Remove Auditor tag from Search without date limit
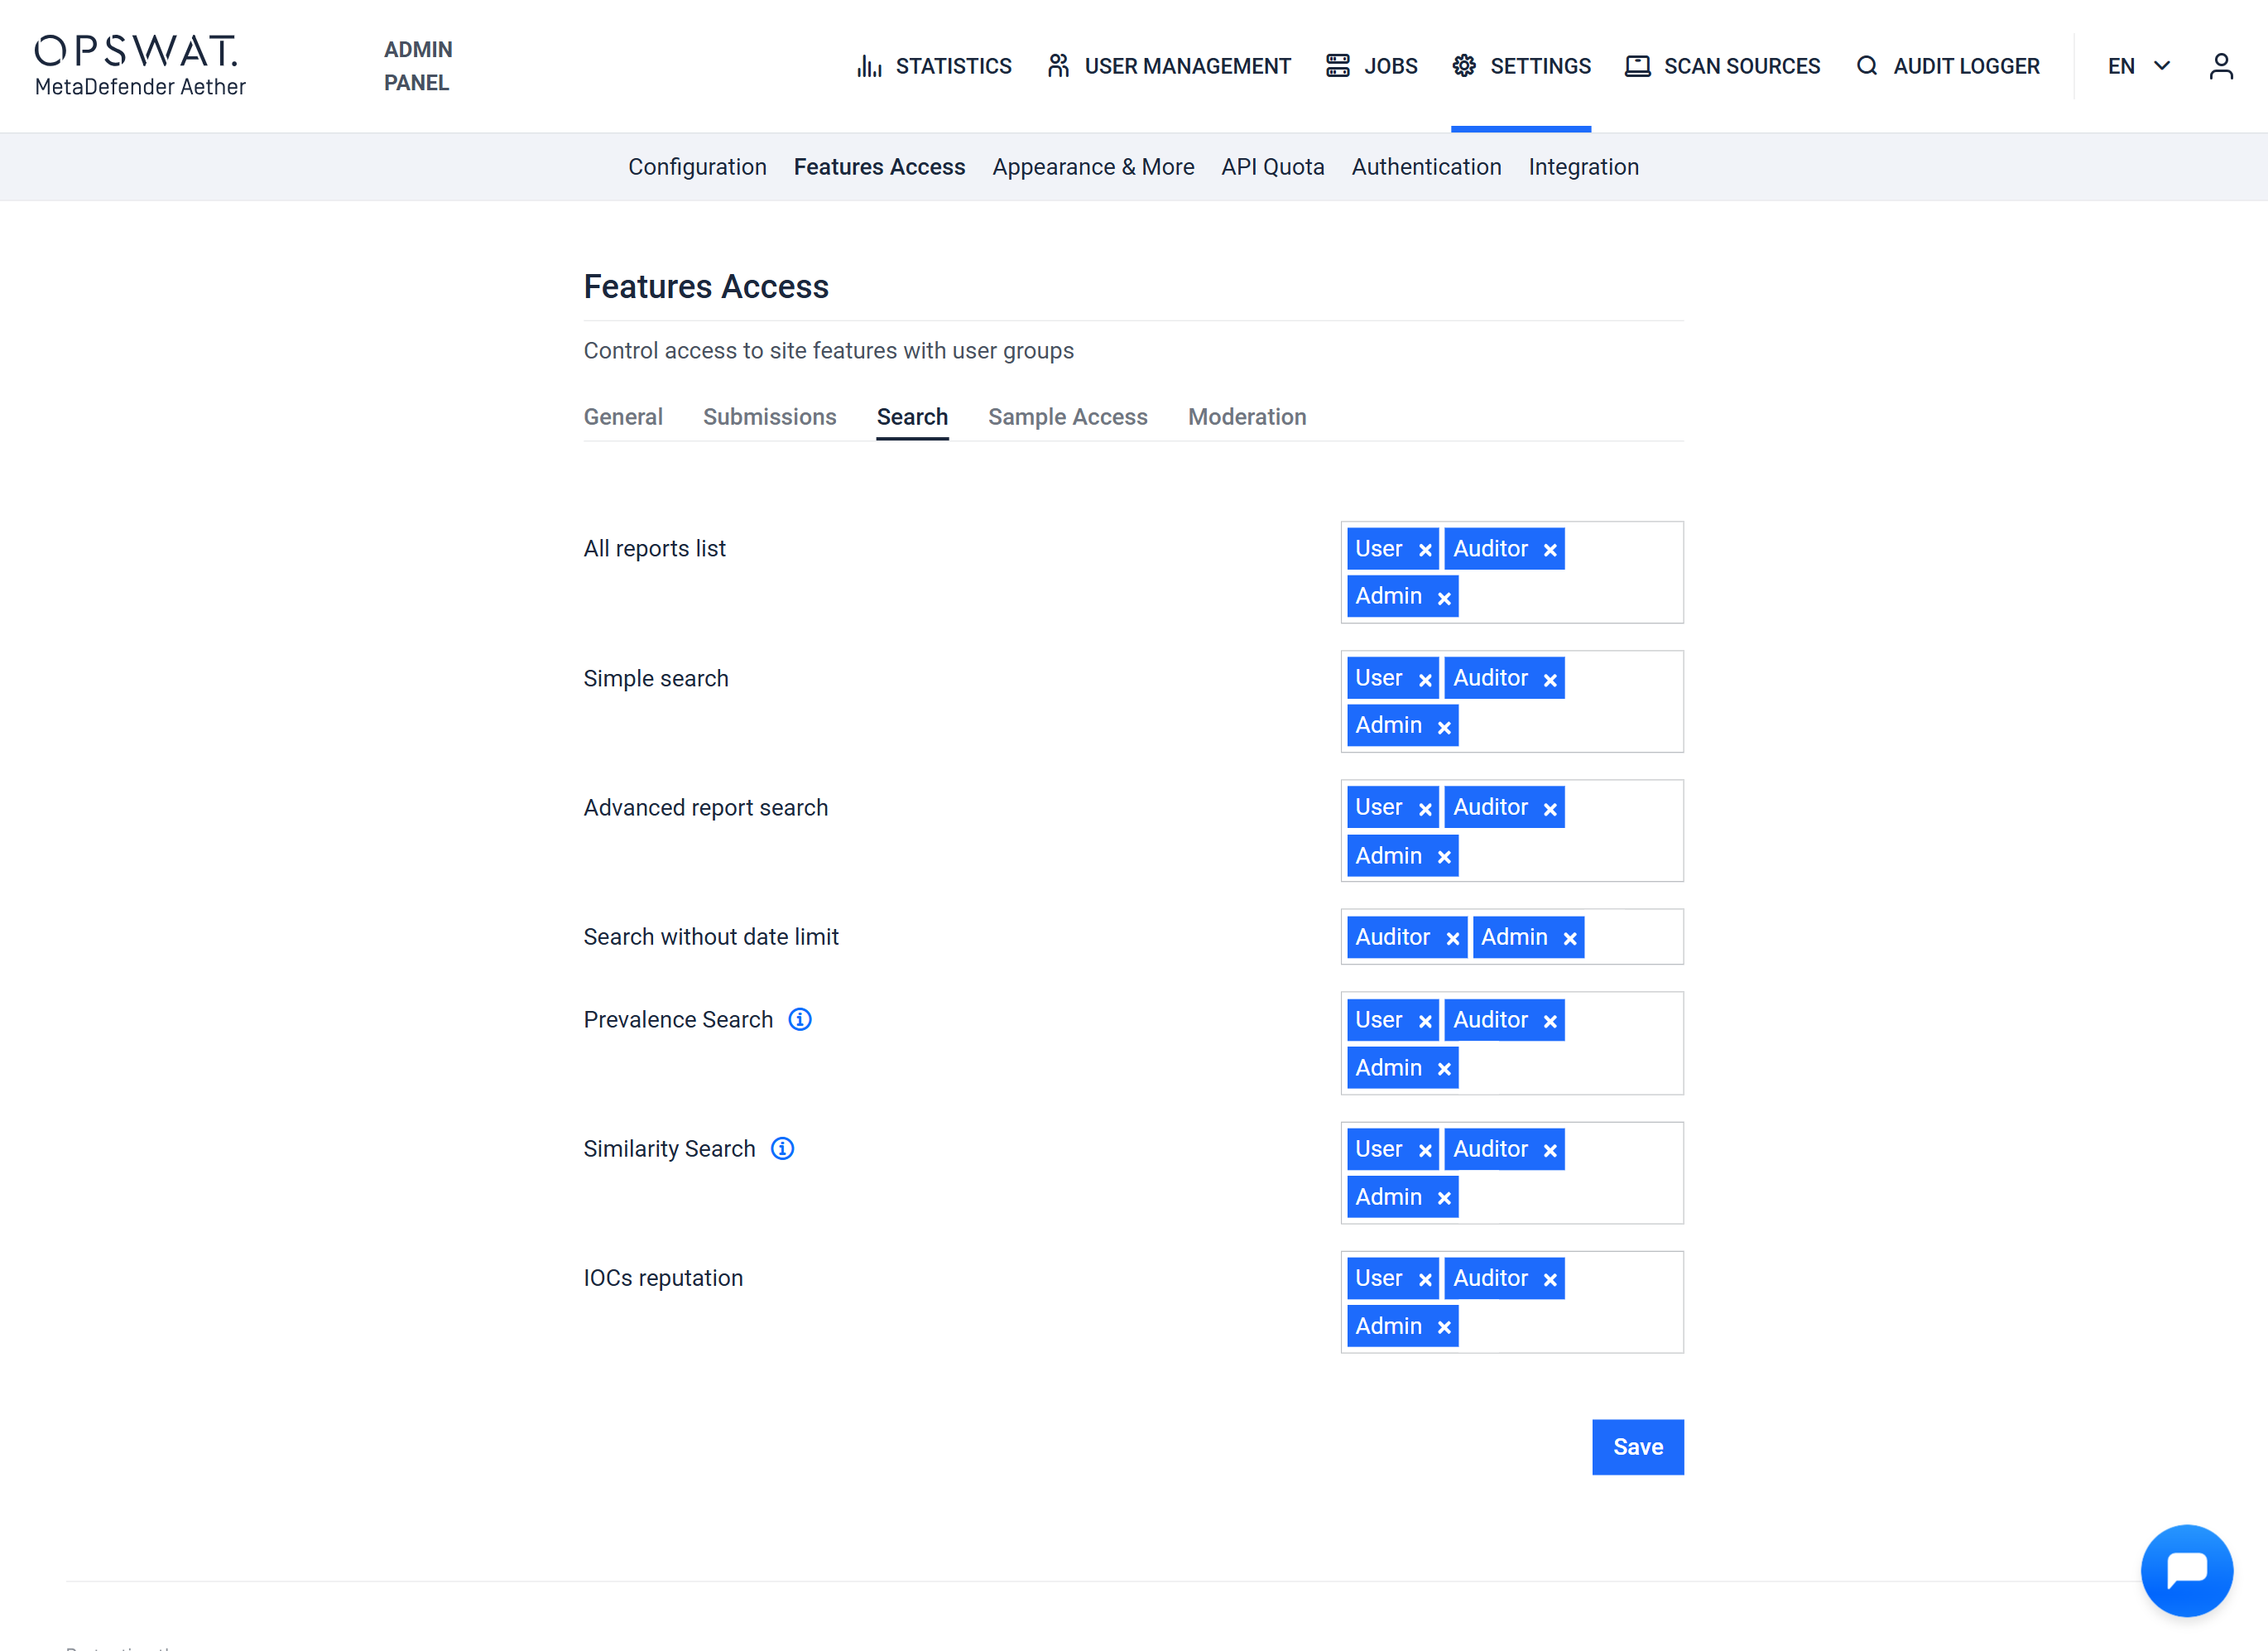 pos(1452,938)
